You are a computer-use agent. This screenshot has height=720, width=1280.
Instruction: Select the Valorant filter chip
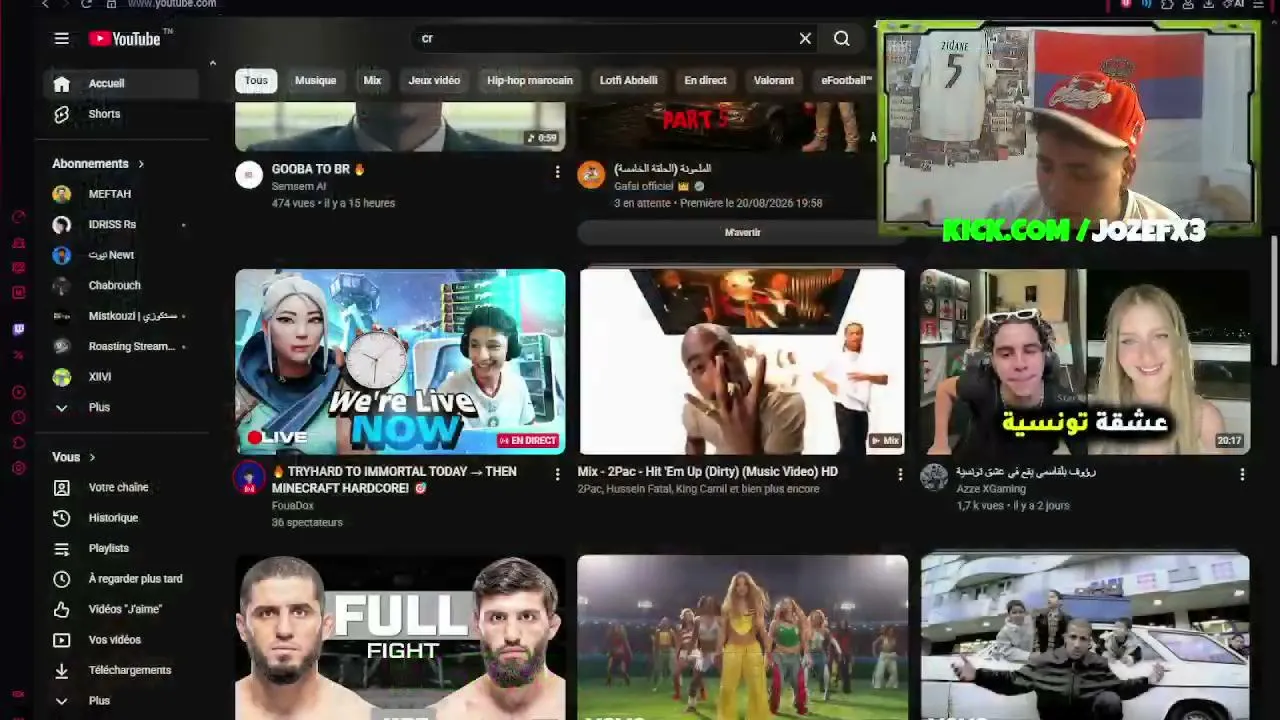click(774, 81)
